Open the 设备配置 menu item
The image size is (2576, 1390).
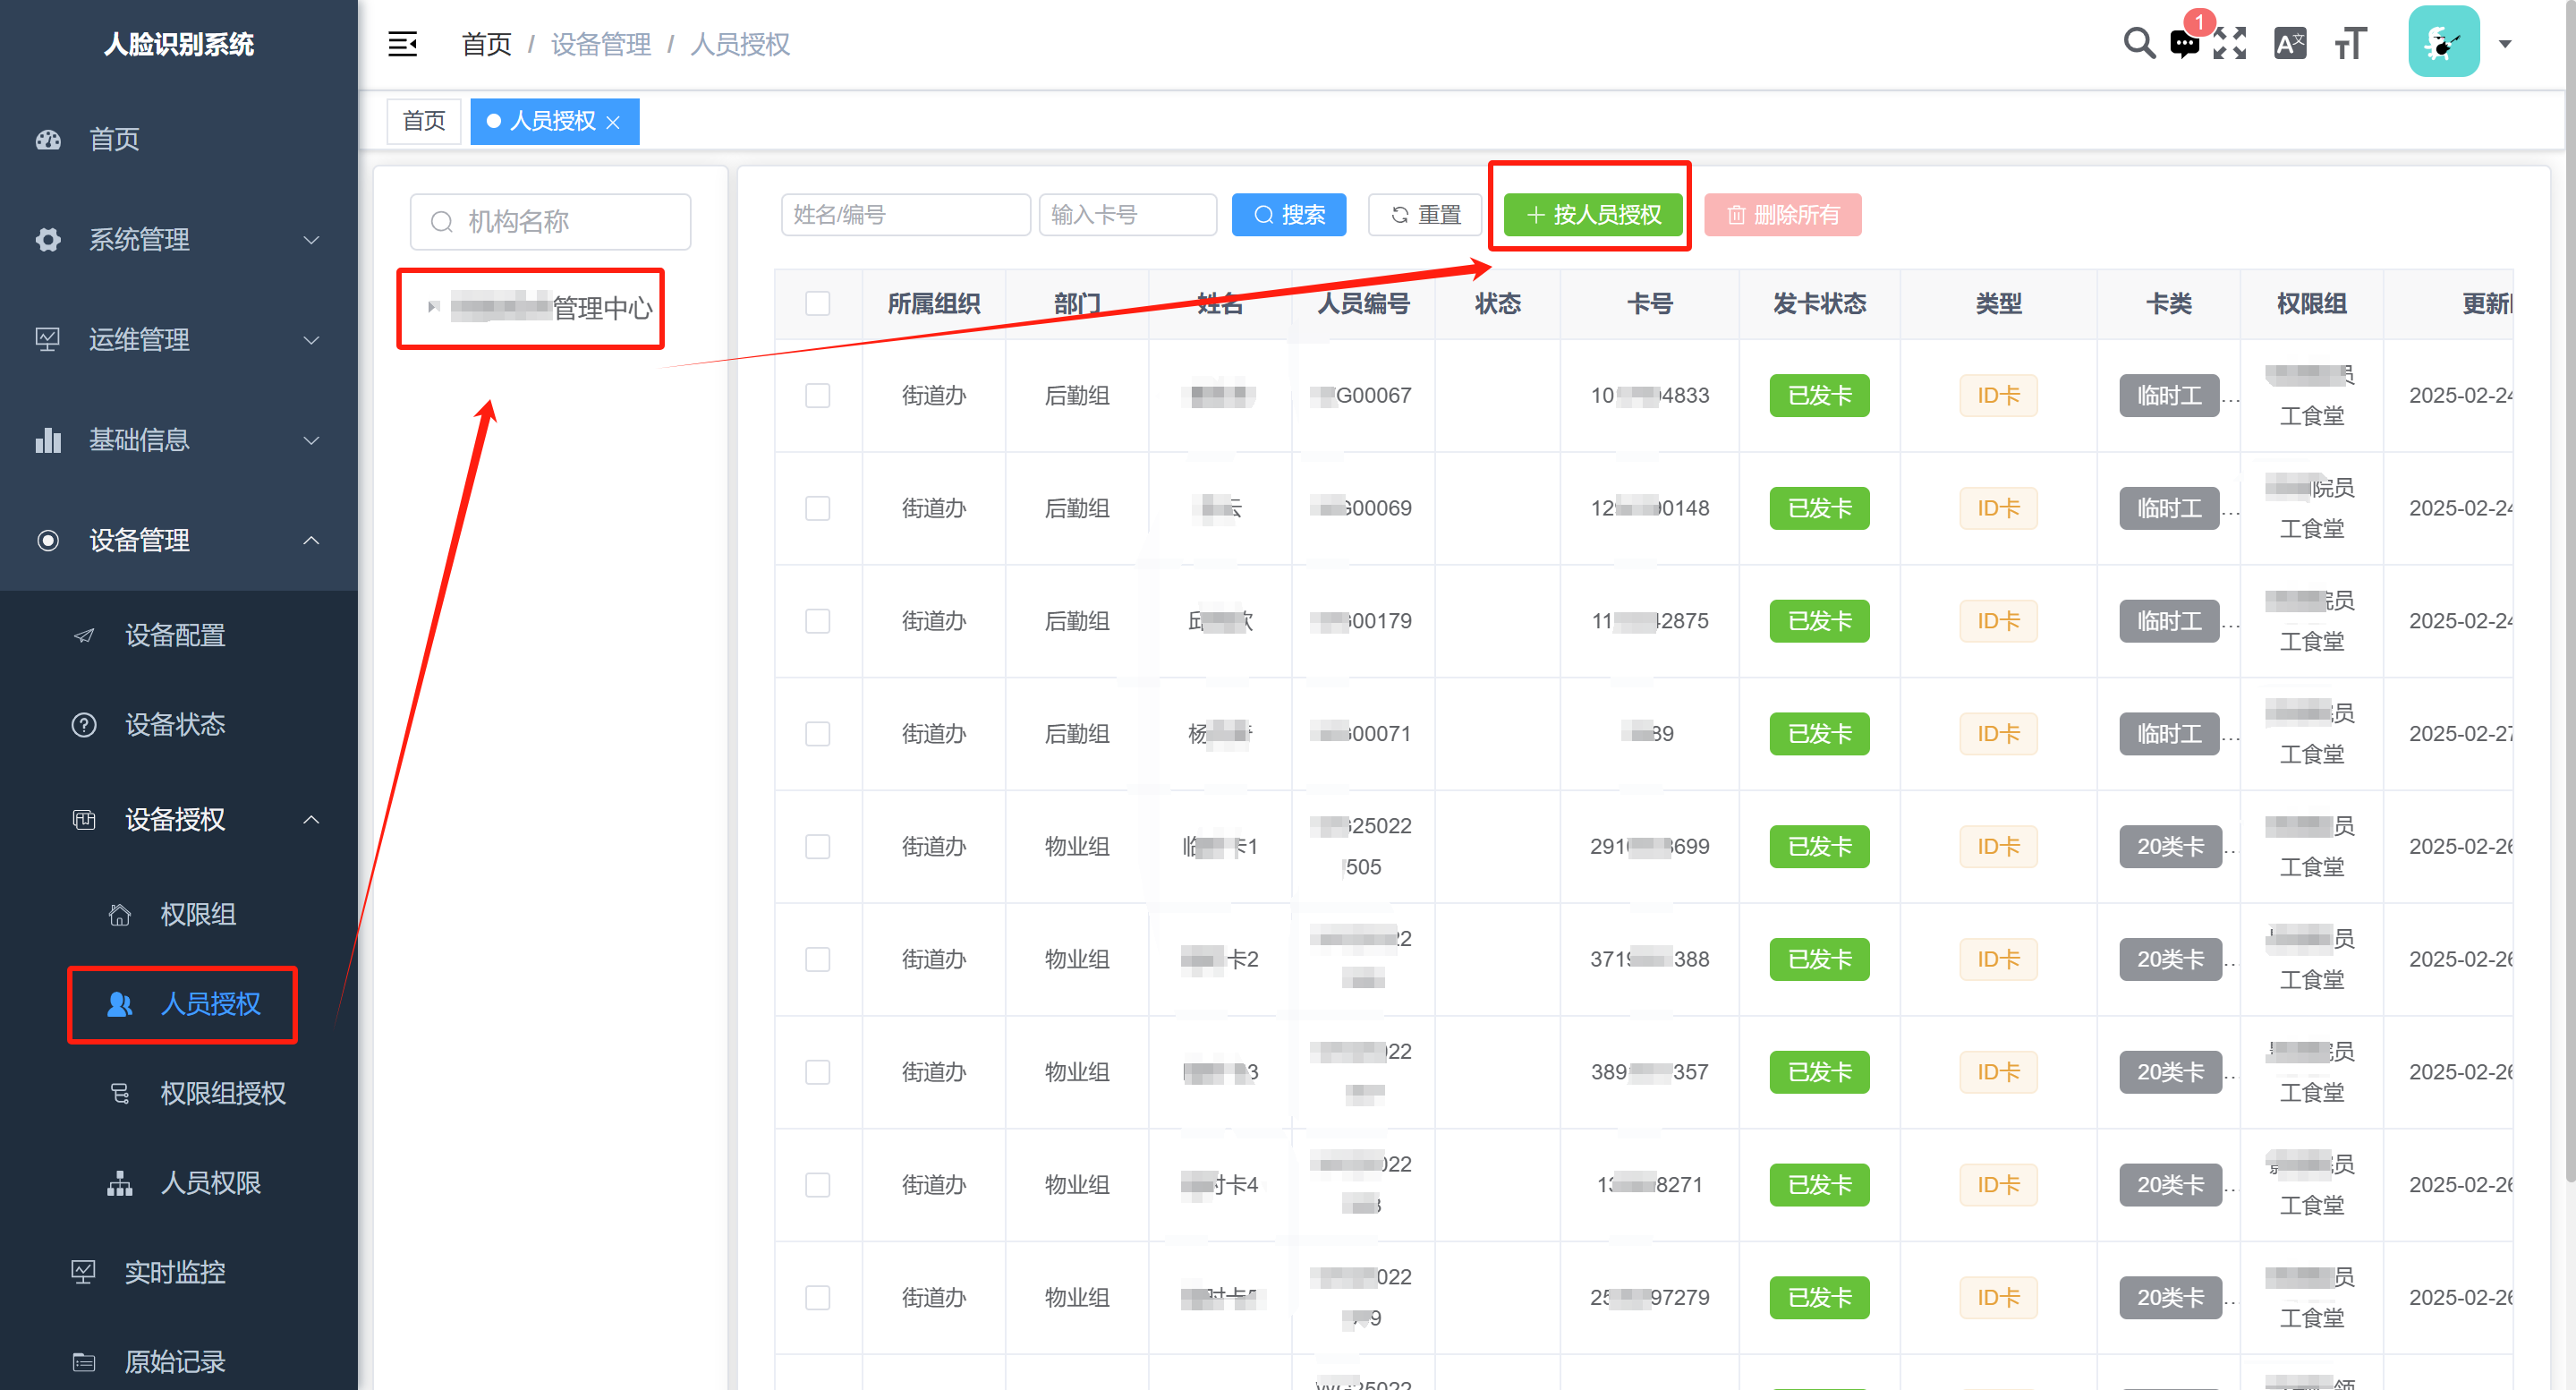click(179, 635)
